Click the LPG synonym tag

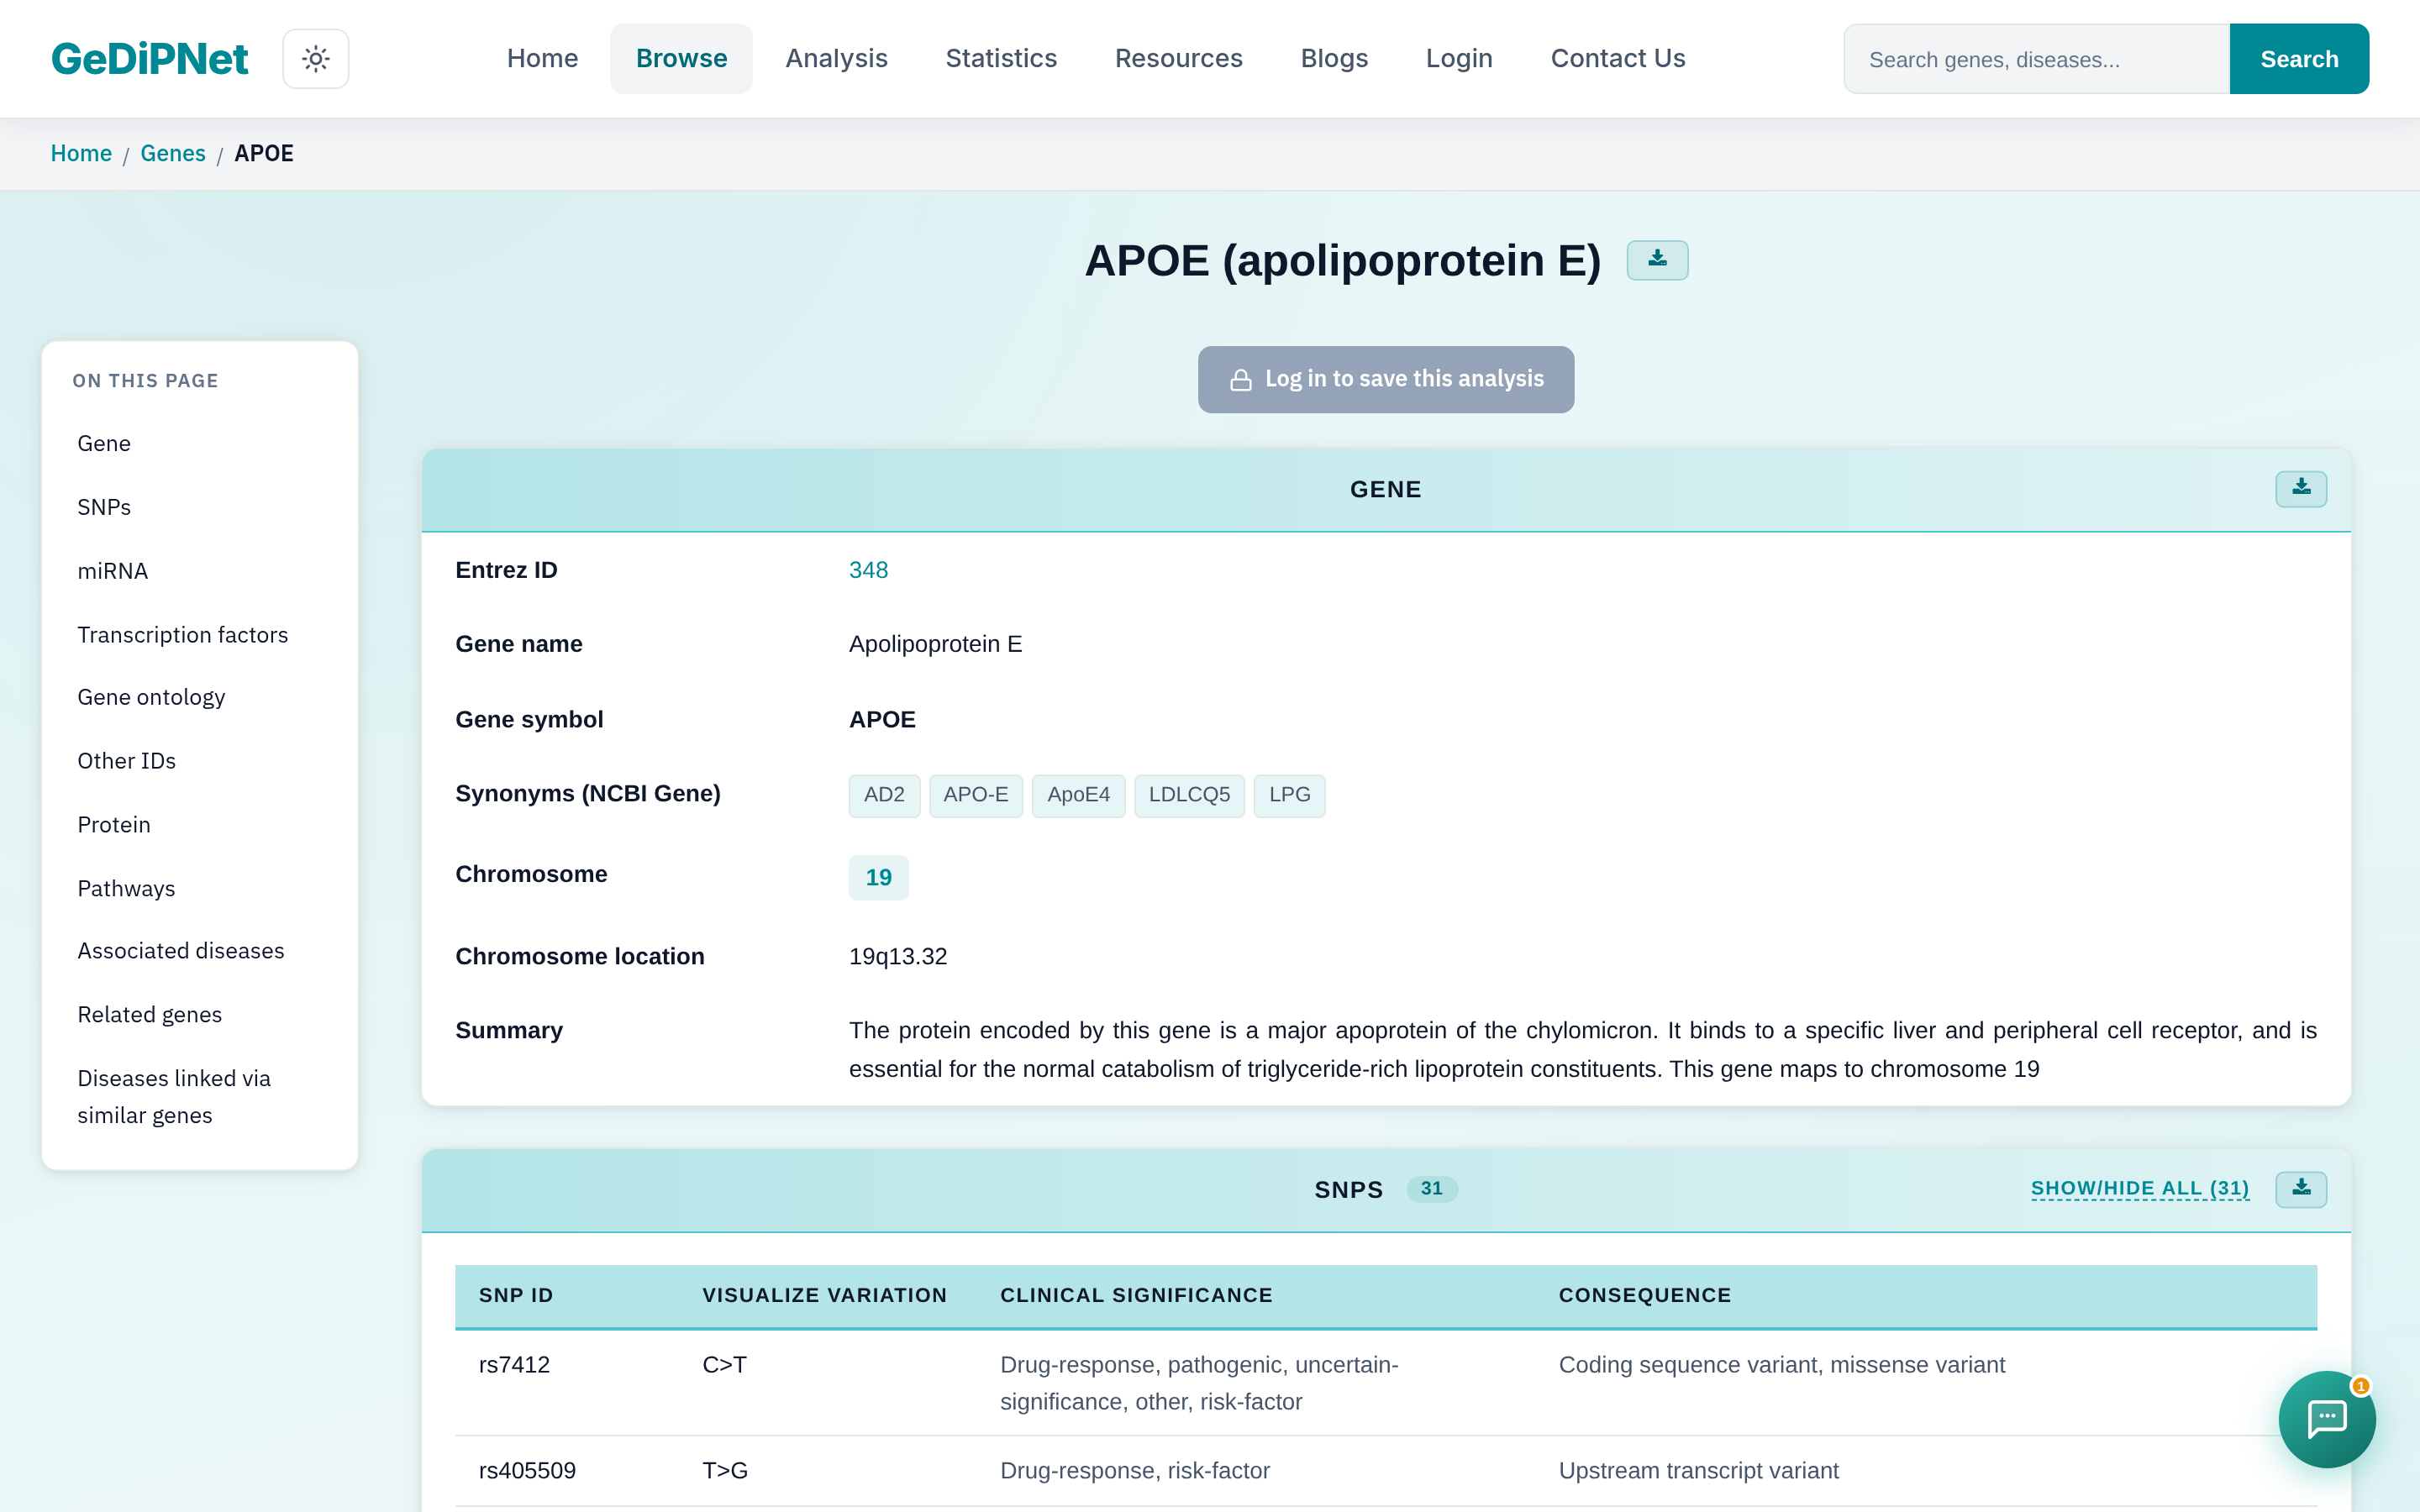[1289, 795]
